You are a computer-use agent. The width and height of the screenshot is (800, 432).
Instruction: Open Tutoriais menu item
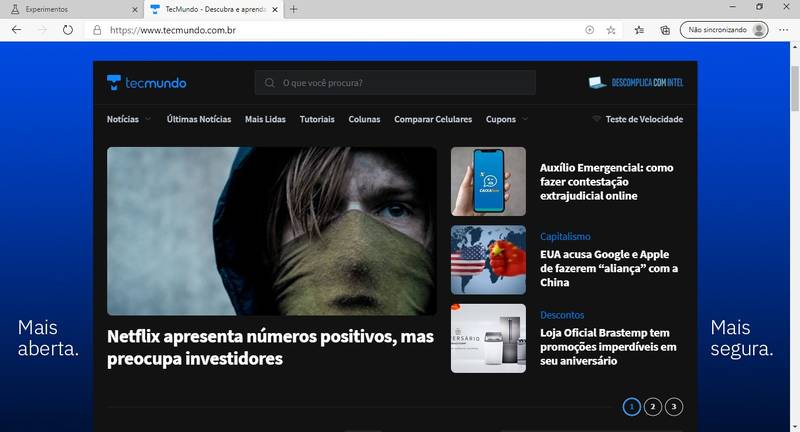click(x=317, y=119)
